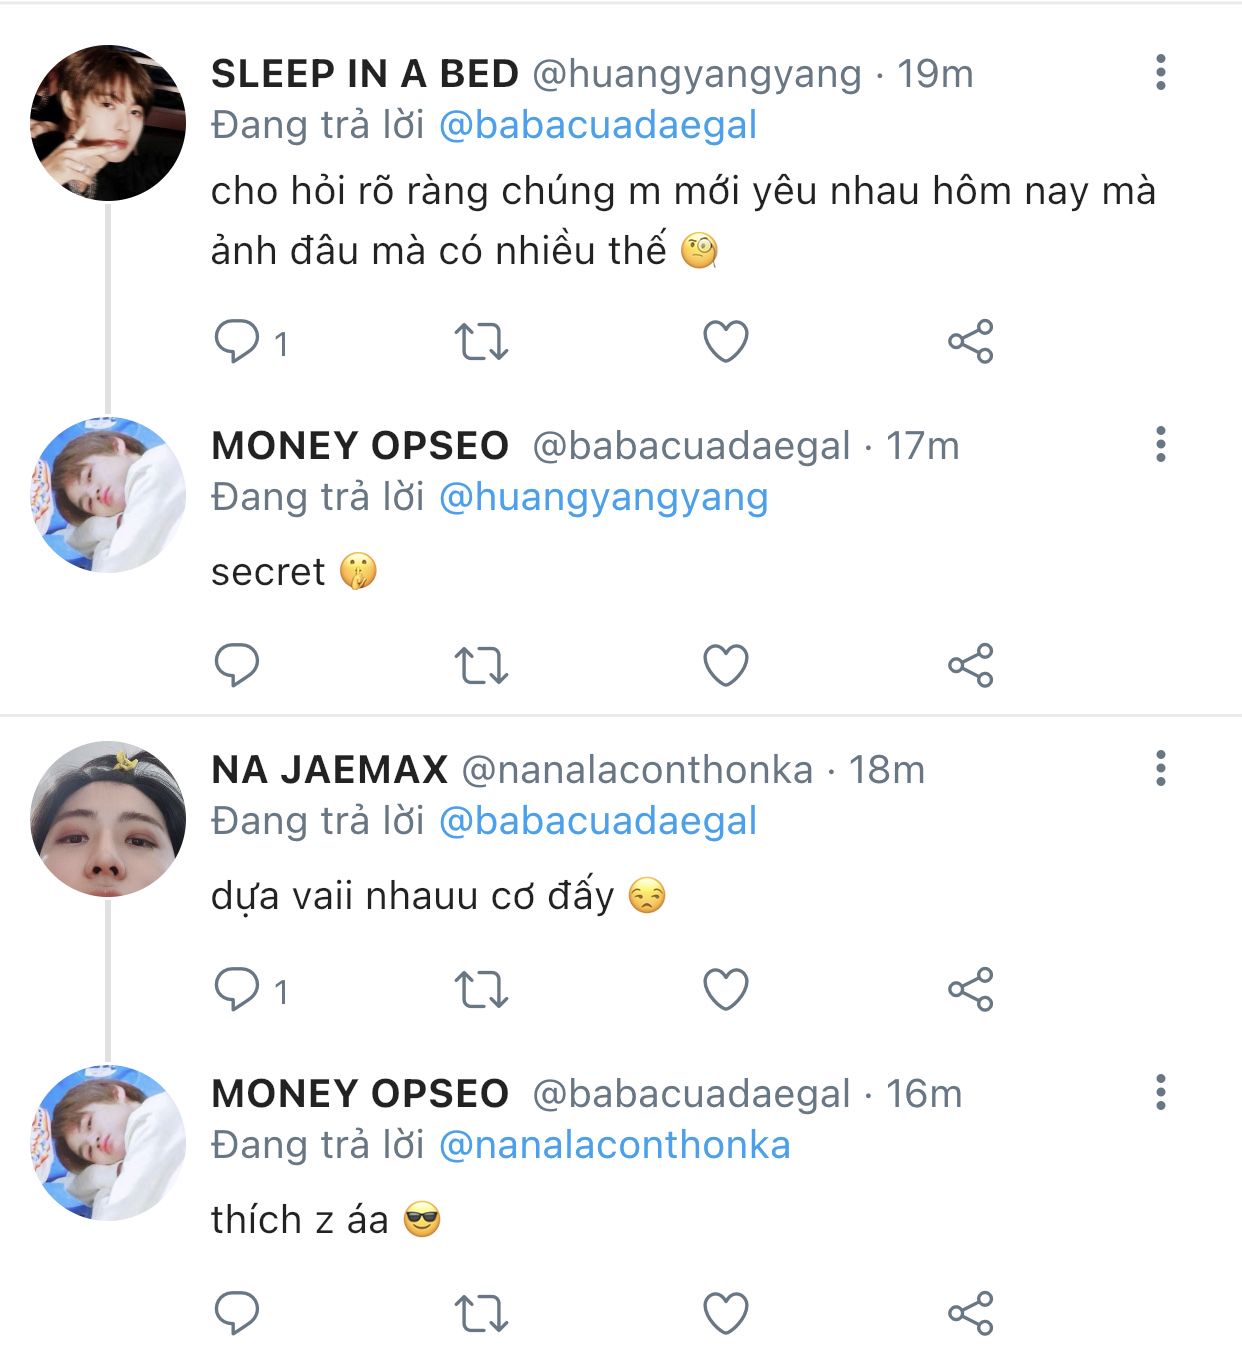Like the "secret" reply
The width and height of the screenshot is (1242, 1358).
[x=726, y=666]
